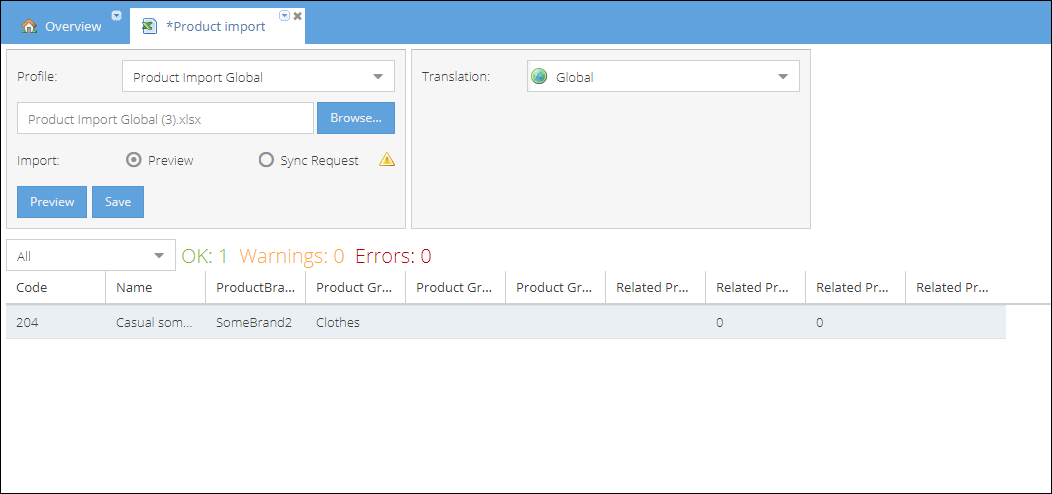Viewport: 1052px width, 494px height.
Task: Select the Product import tab
Action: coord(217,26)
